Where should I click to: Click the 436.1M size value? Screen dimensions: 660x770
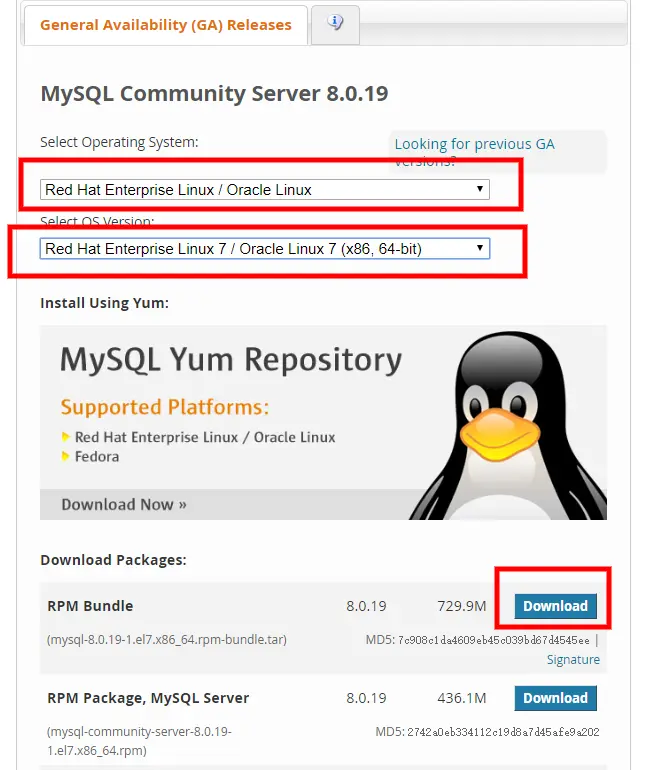click(462, 698)
